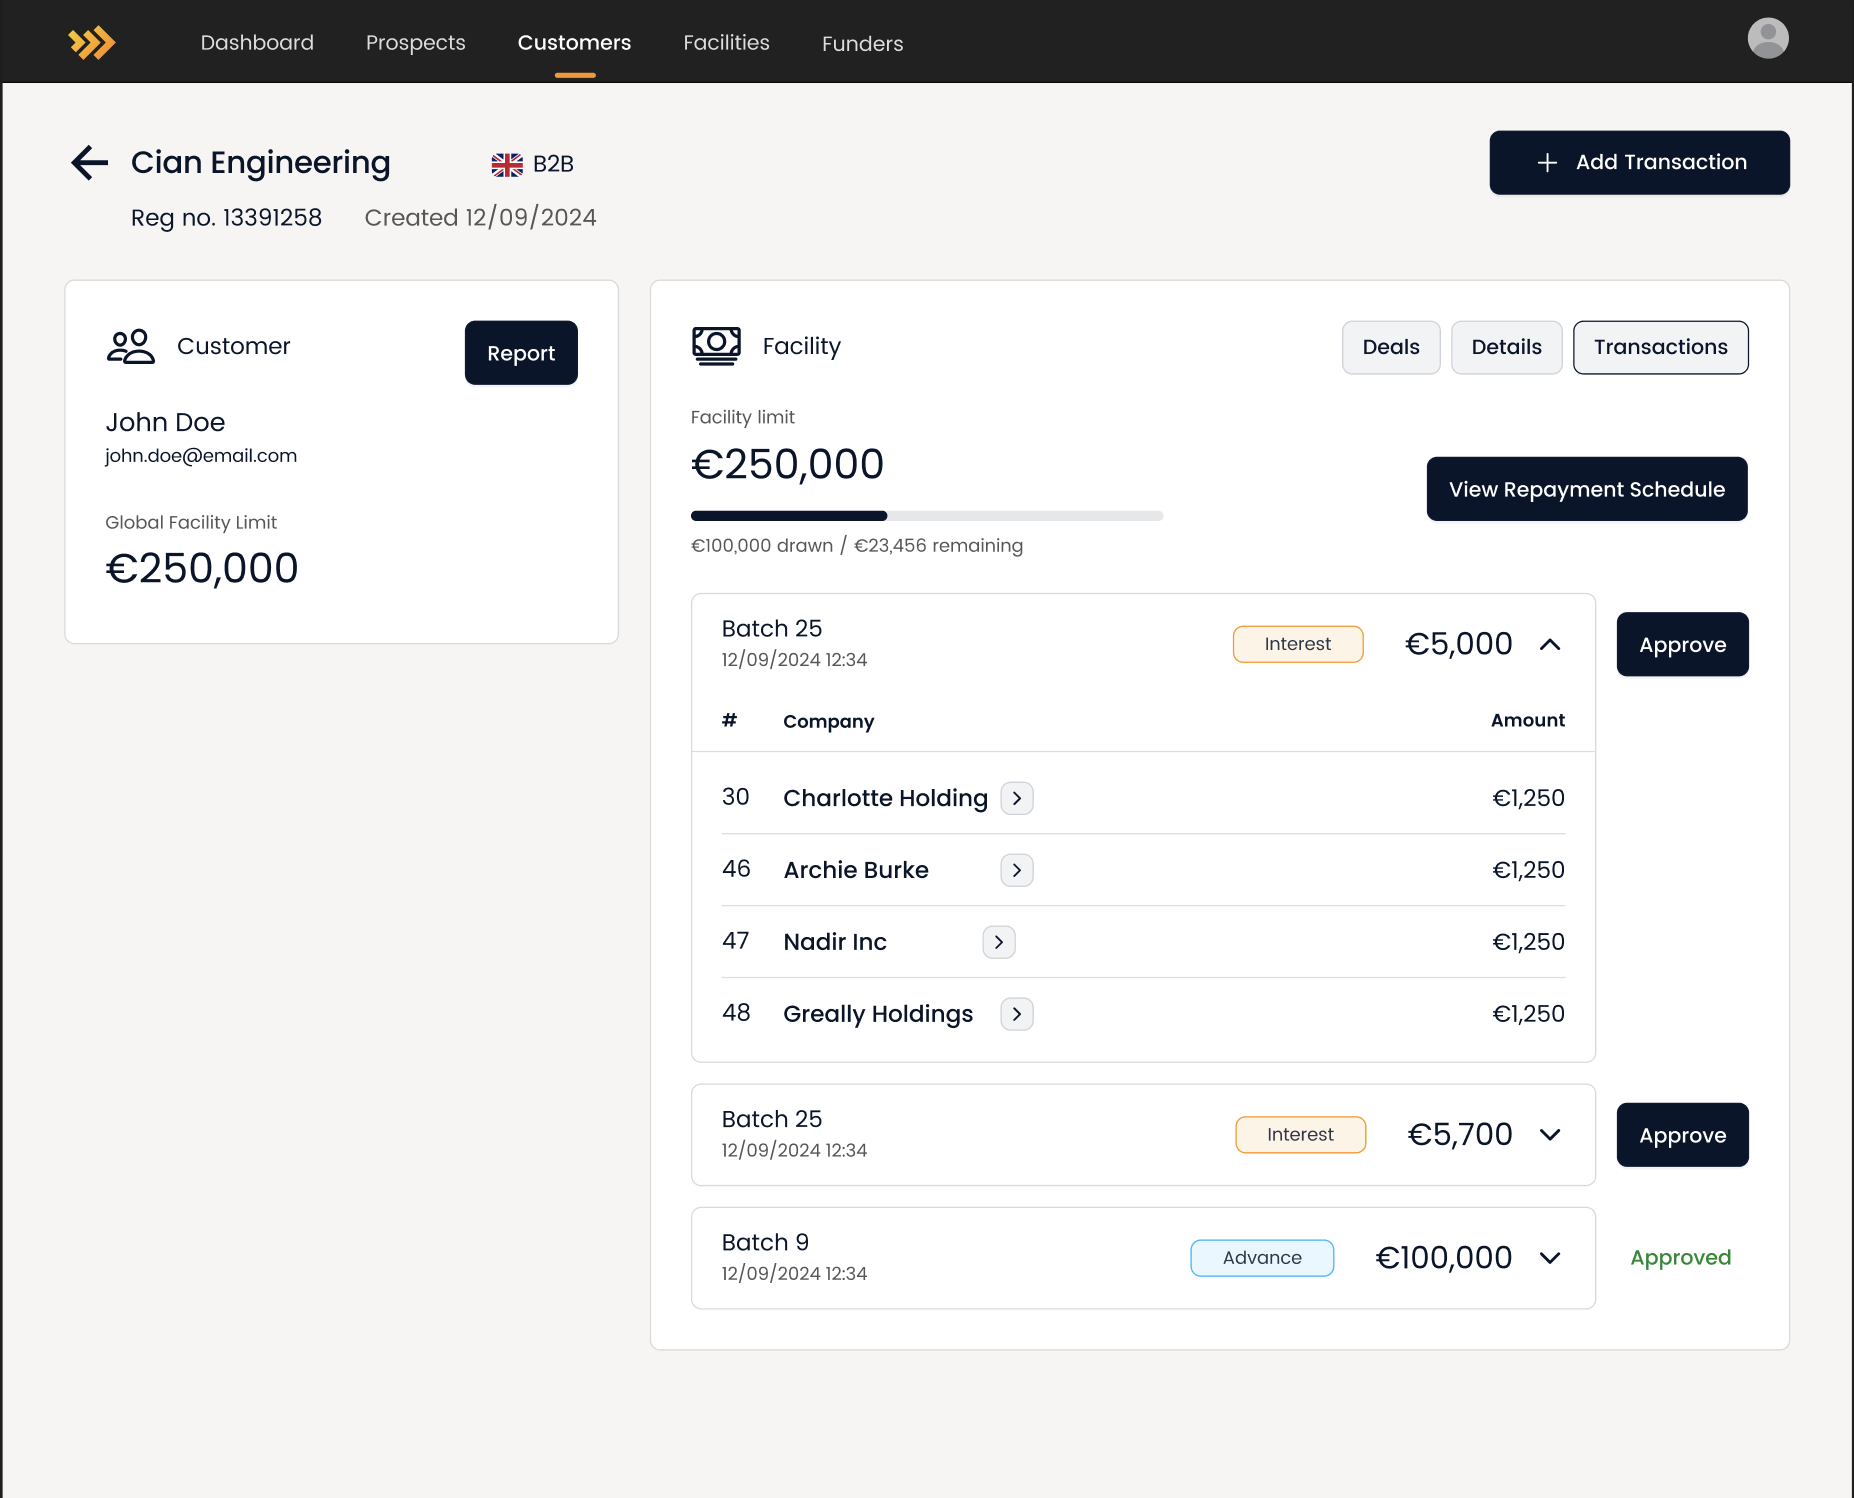Viewport: 1854px width, 1498px height.
Task: Click the Advance tag on Batch 9
Action: 1261,1257
